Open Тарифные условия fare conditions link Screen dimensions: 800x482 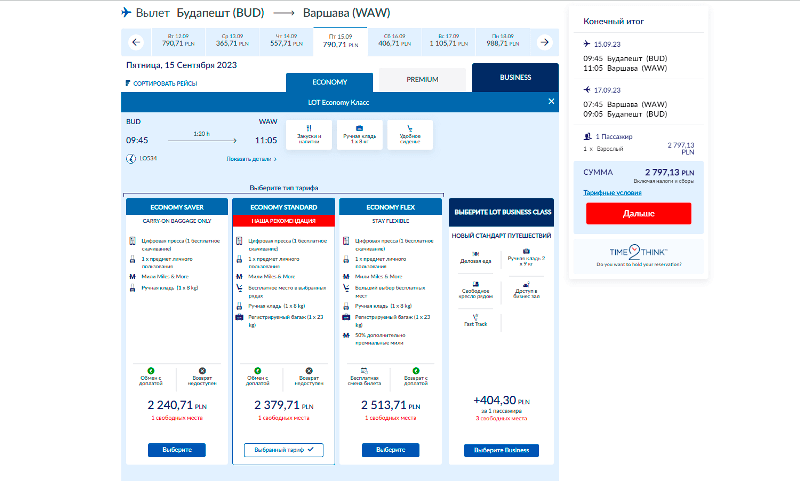point(612,193)
